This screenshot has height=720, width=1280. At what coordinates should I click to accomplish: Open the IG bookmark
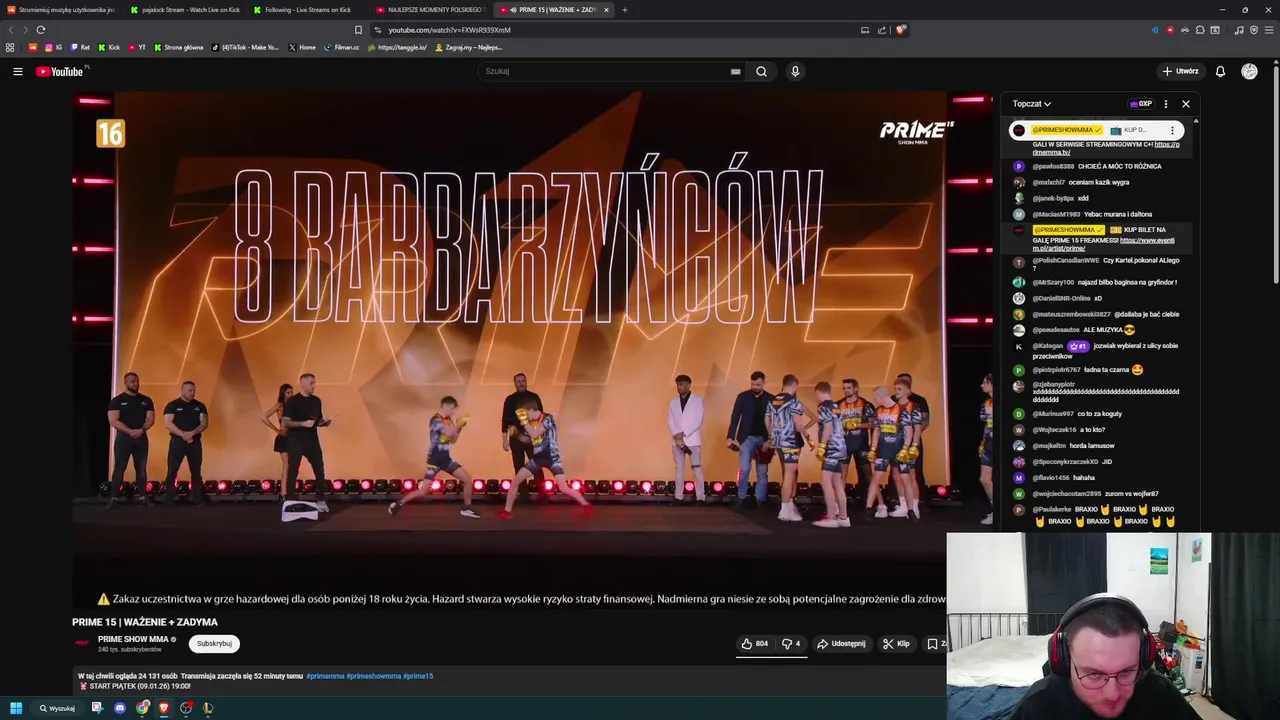pyautogui.click(x=53, y=47)
